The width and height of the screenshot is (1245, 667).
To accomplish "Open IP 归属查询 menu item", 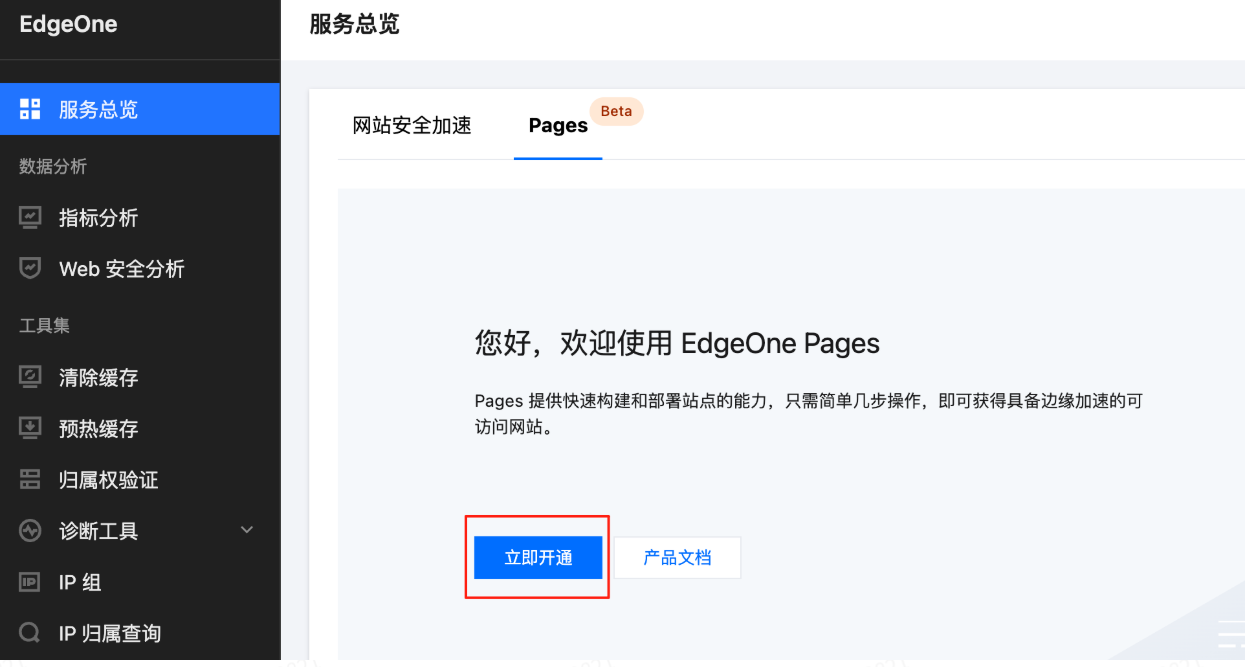I will (140, 633).
